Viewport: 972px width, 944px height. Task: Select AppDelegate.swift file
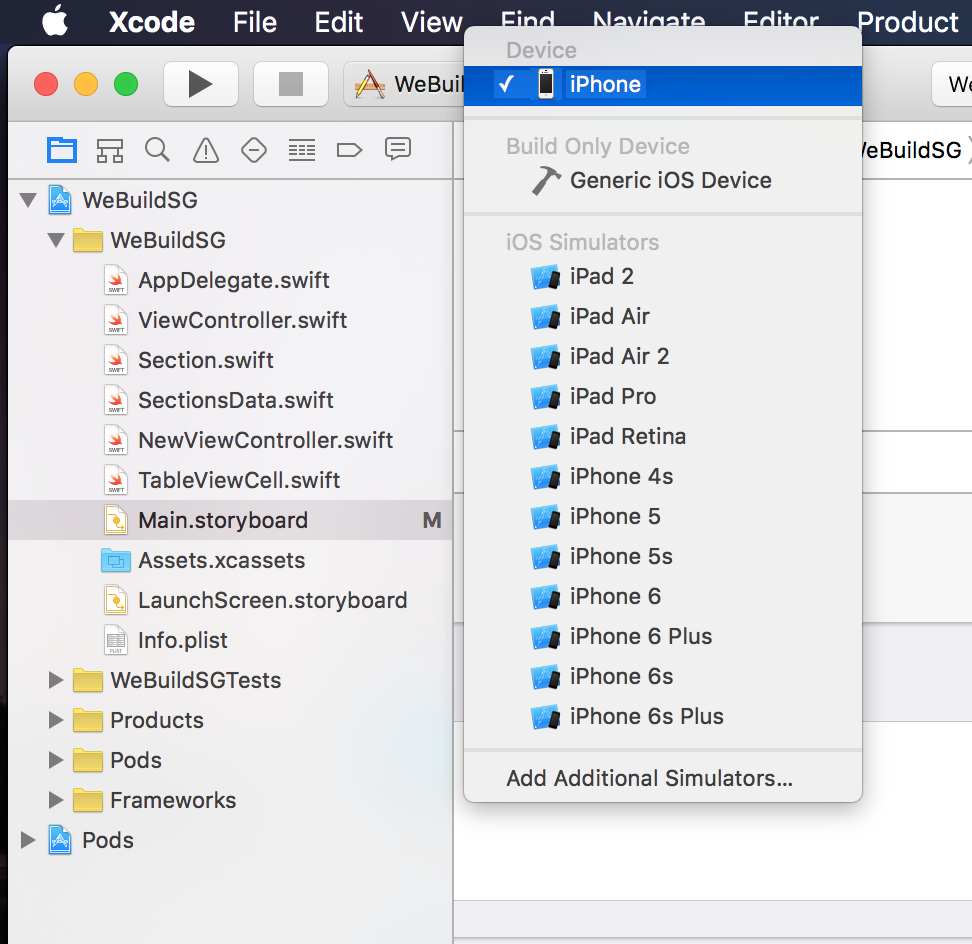pos(230,280)
